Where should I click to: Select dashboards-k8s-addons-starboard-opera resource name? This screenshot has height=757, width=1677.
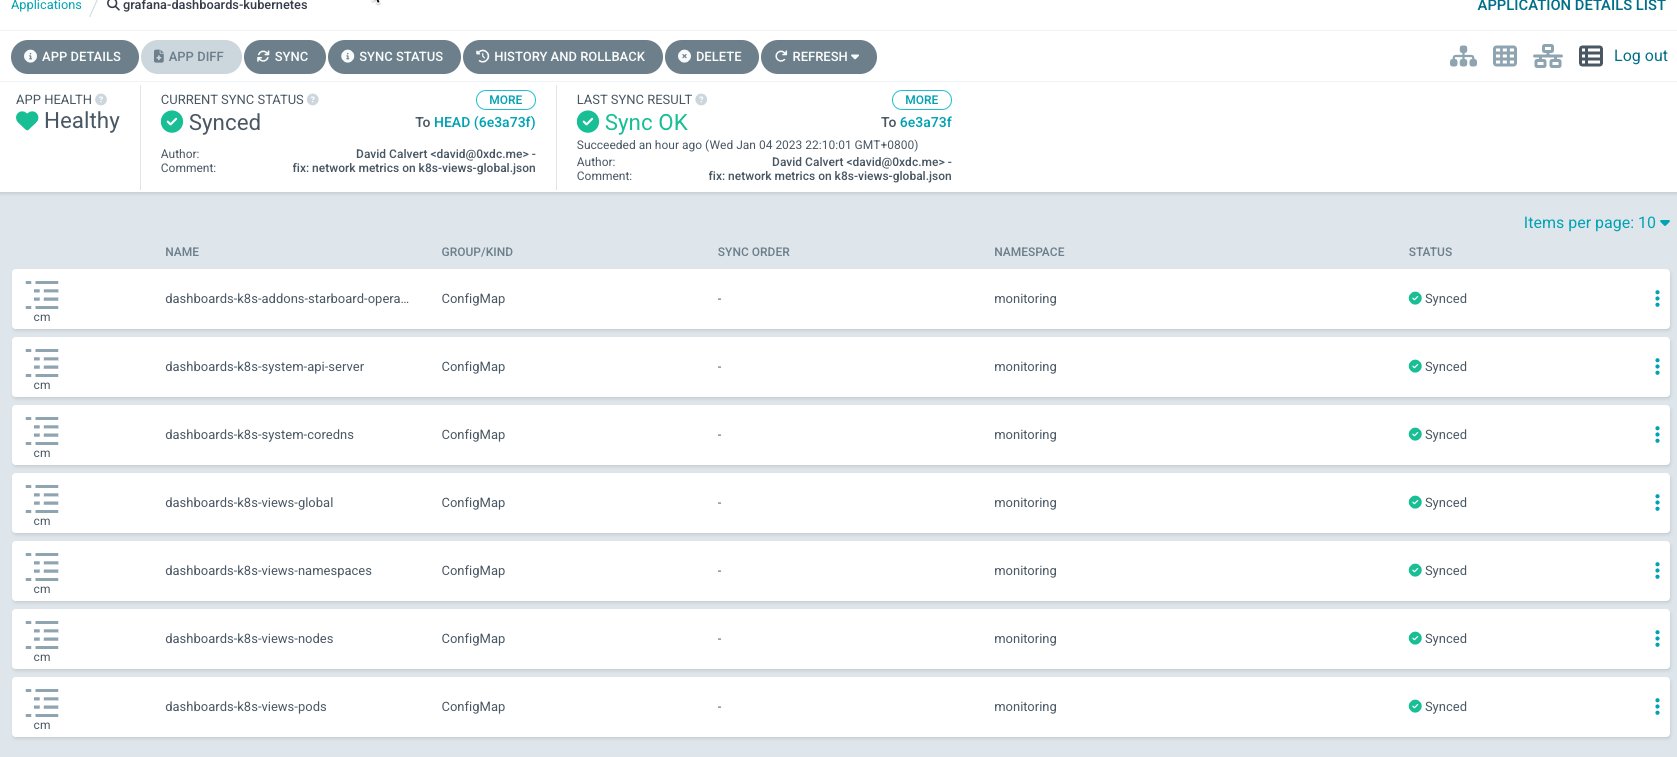(x=287, y=299)
